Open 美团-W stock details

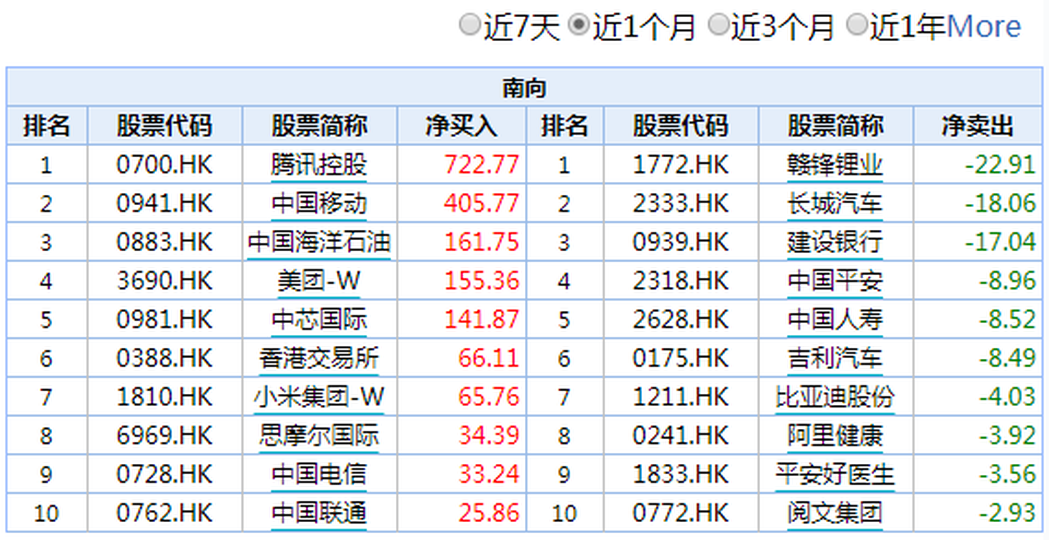pyautogui.click(x=319, y=281)
